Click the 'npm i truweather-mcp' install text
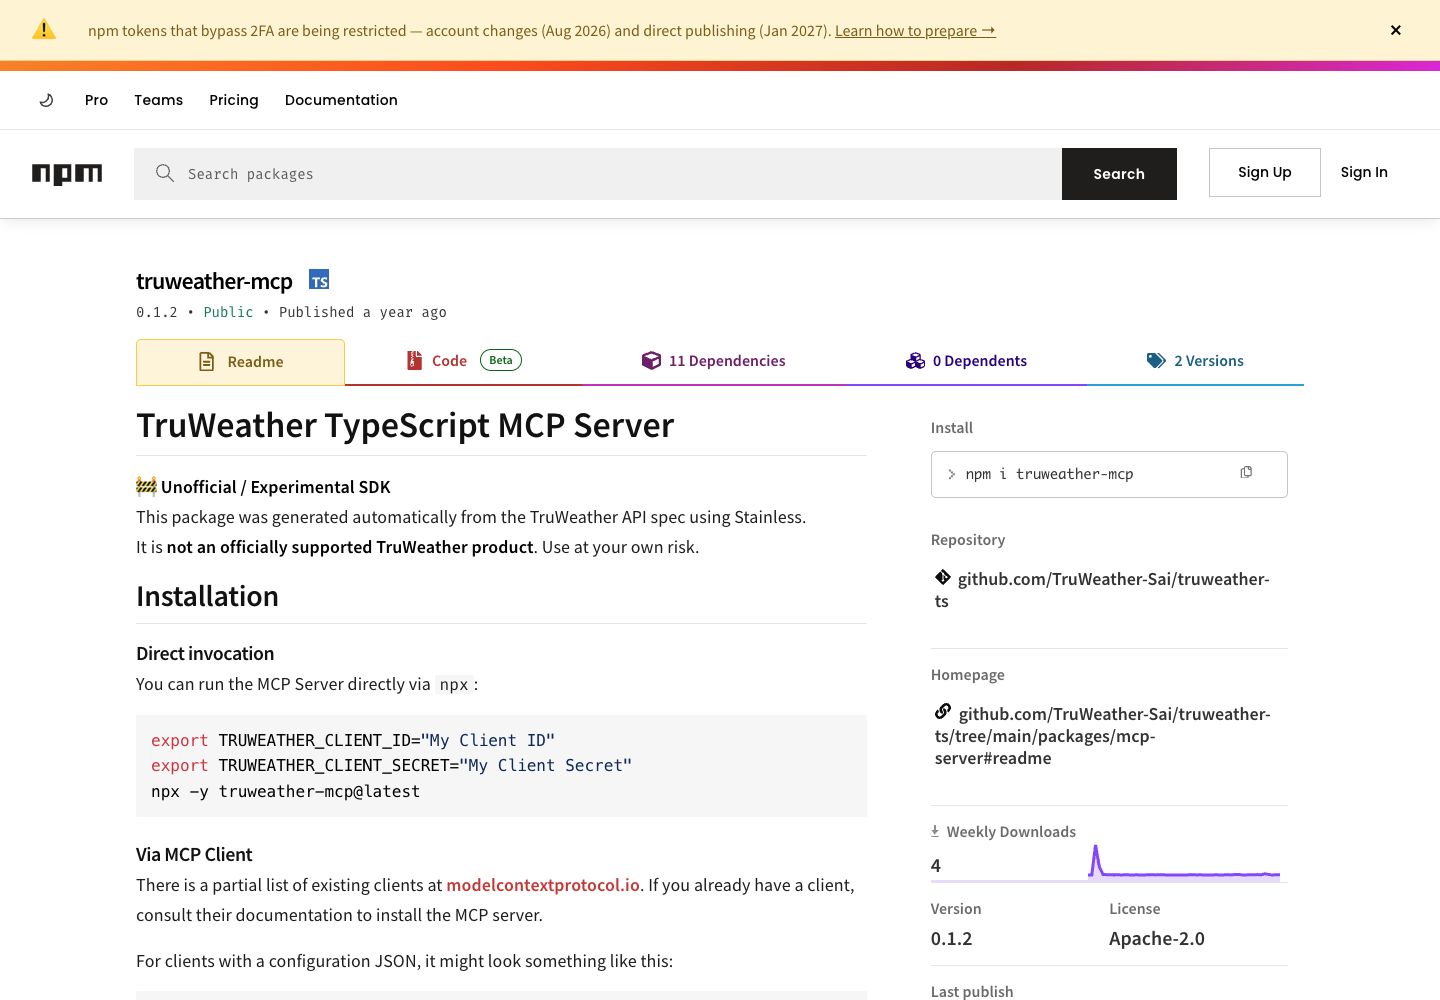The height and width of the screenshot is (1000, 1440). tap(1049, 474)
